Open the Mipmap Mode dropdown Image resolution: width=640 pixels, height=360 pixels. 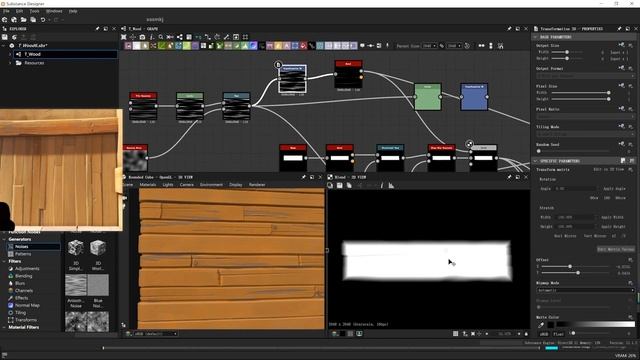(585, 290)
